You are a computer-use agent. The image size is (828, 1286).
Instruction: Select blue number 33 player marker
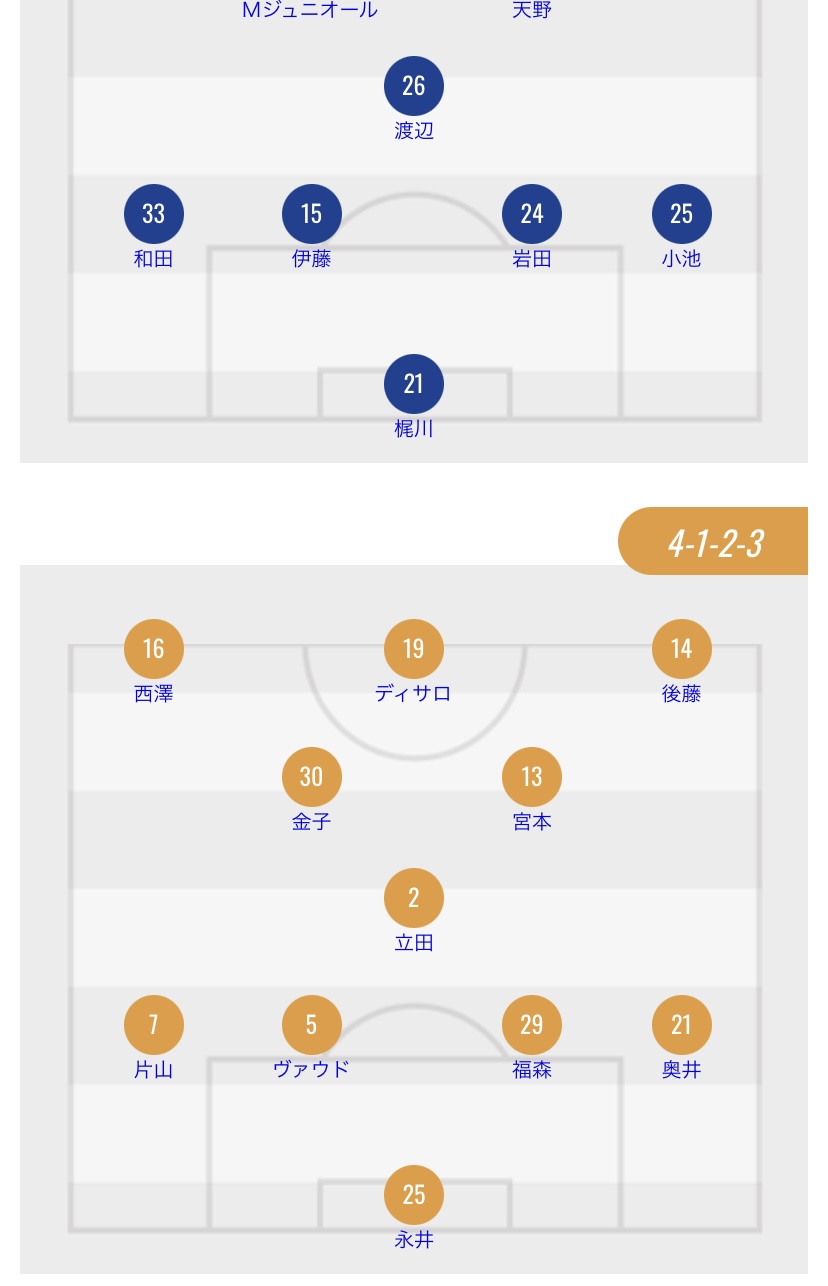coord(153,214)
